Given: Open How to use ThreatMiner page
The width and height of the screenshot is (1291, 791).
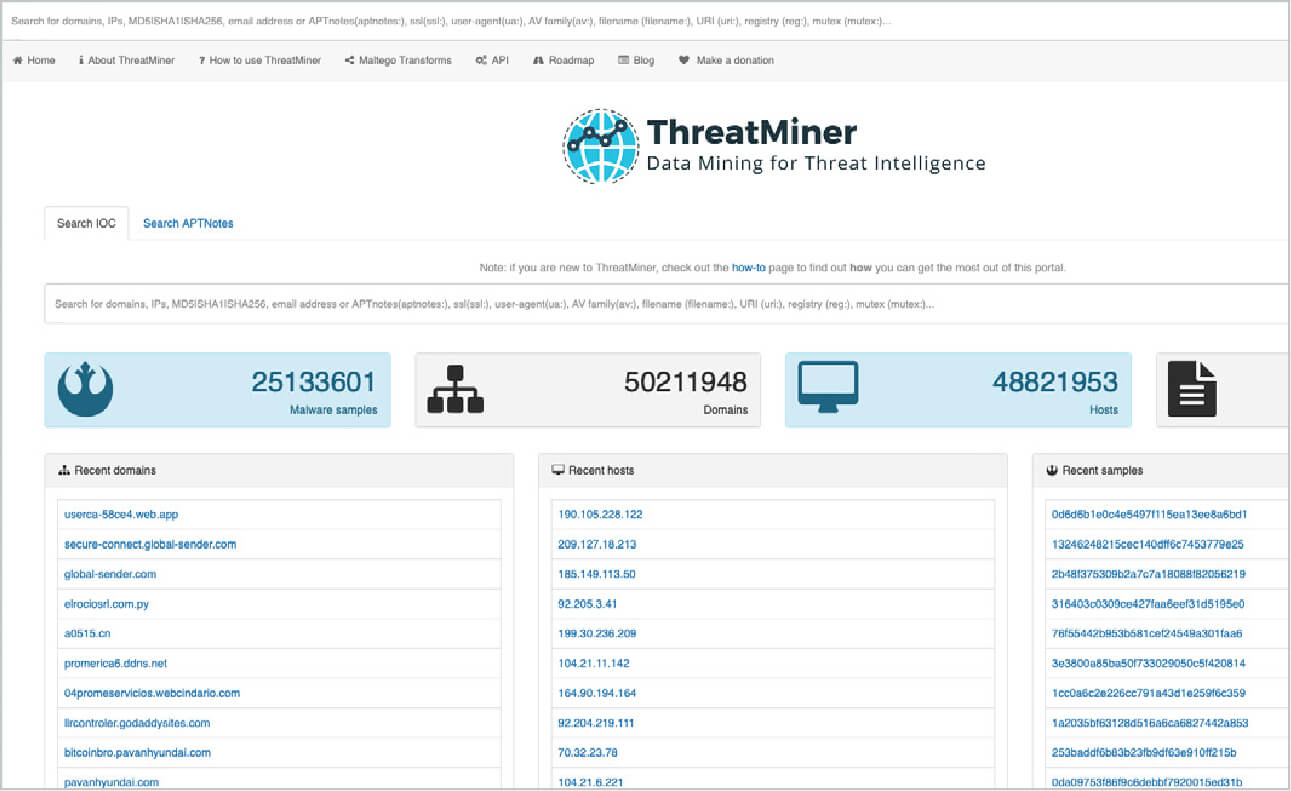Looking at the screenshot, I should tap(260, 60).
